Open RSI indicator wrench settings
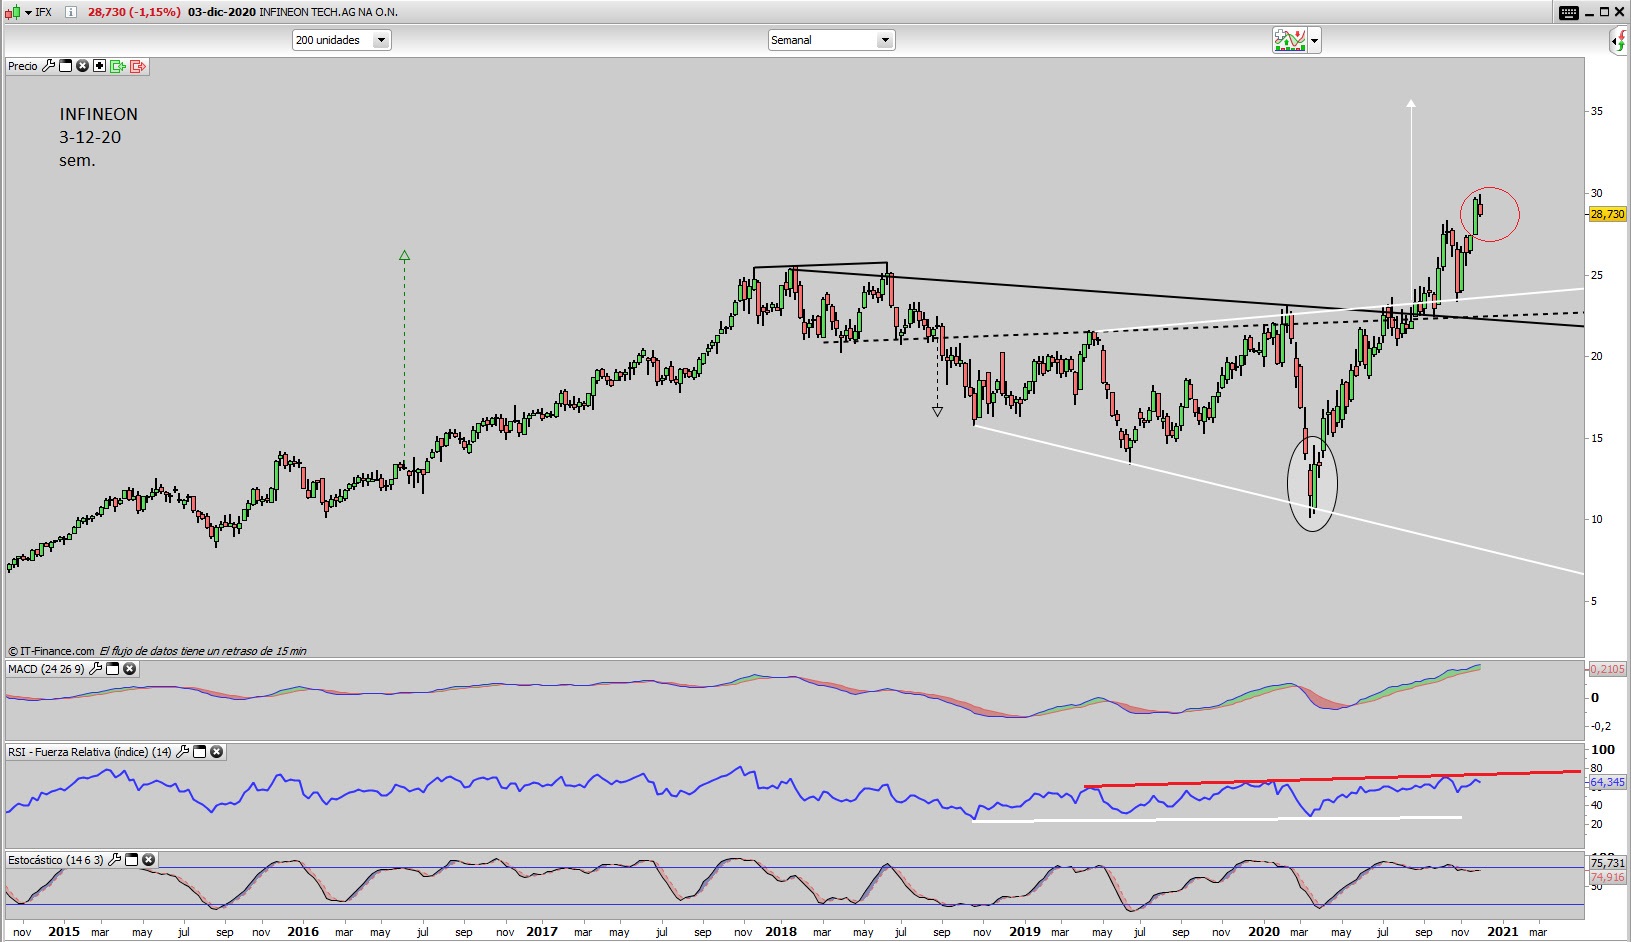 [182, 752]
